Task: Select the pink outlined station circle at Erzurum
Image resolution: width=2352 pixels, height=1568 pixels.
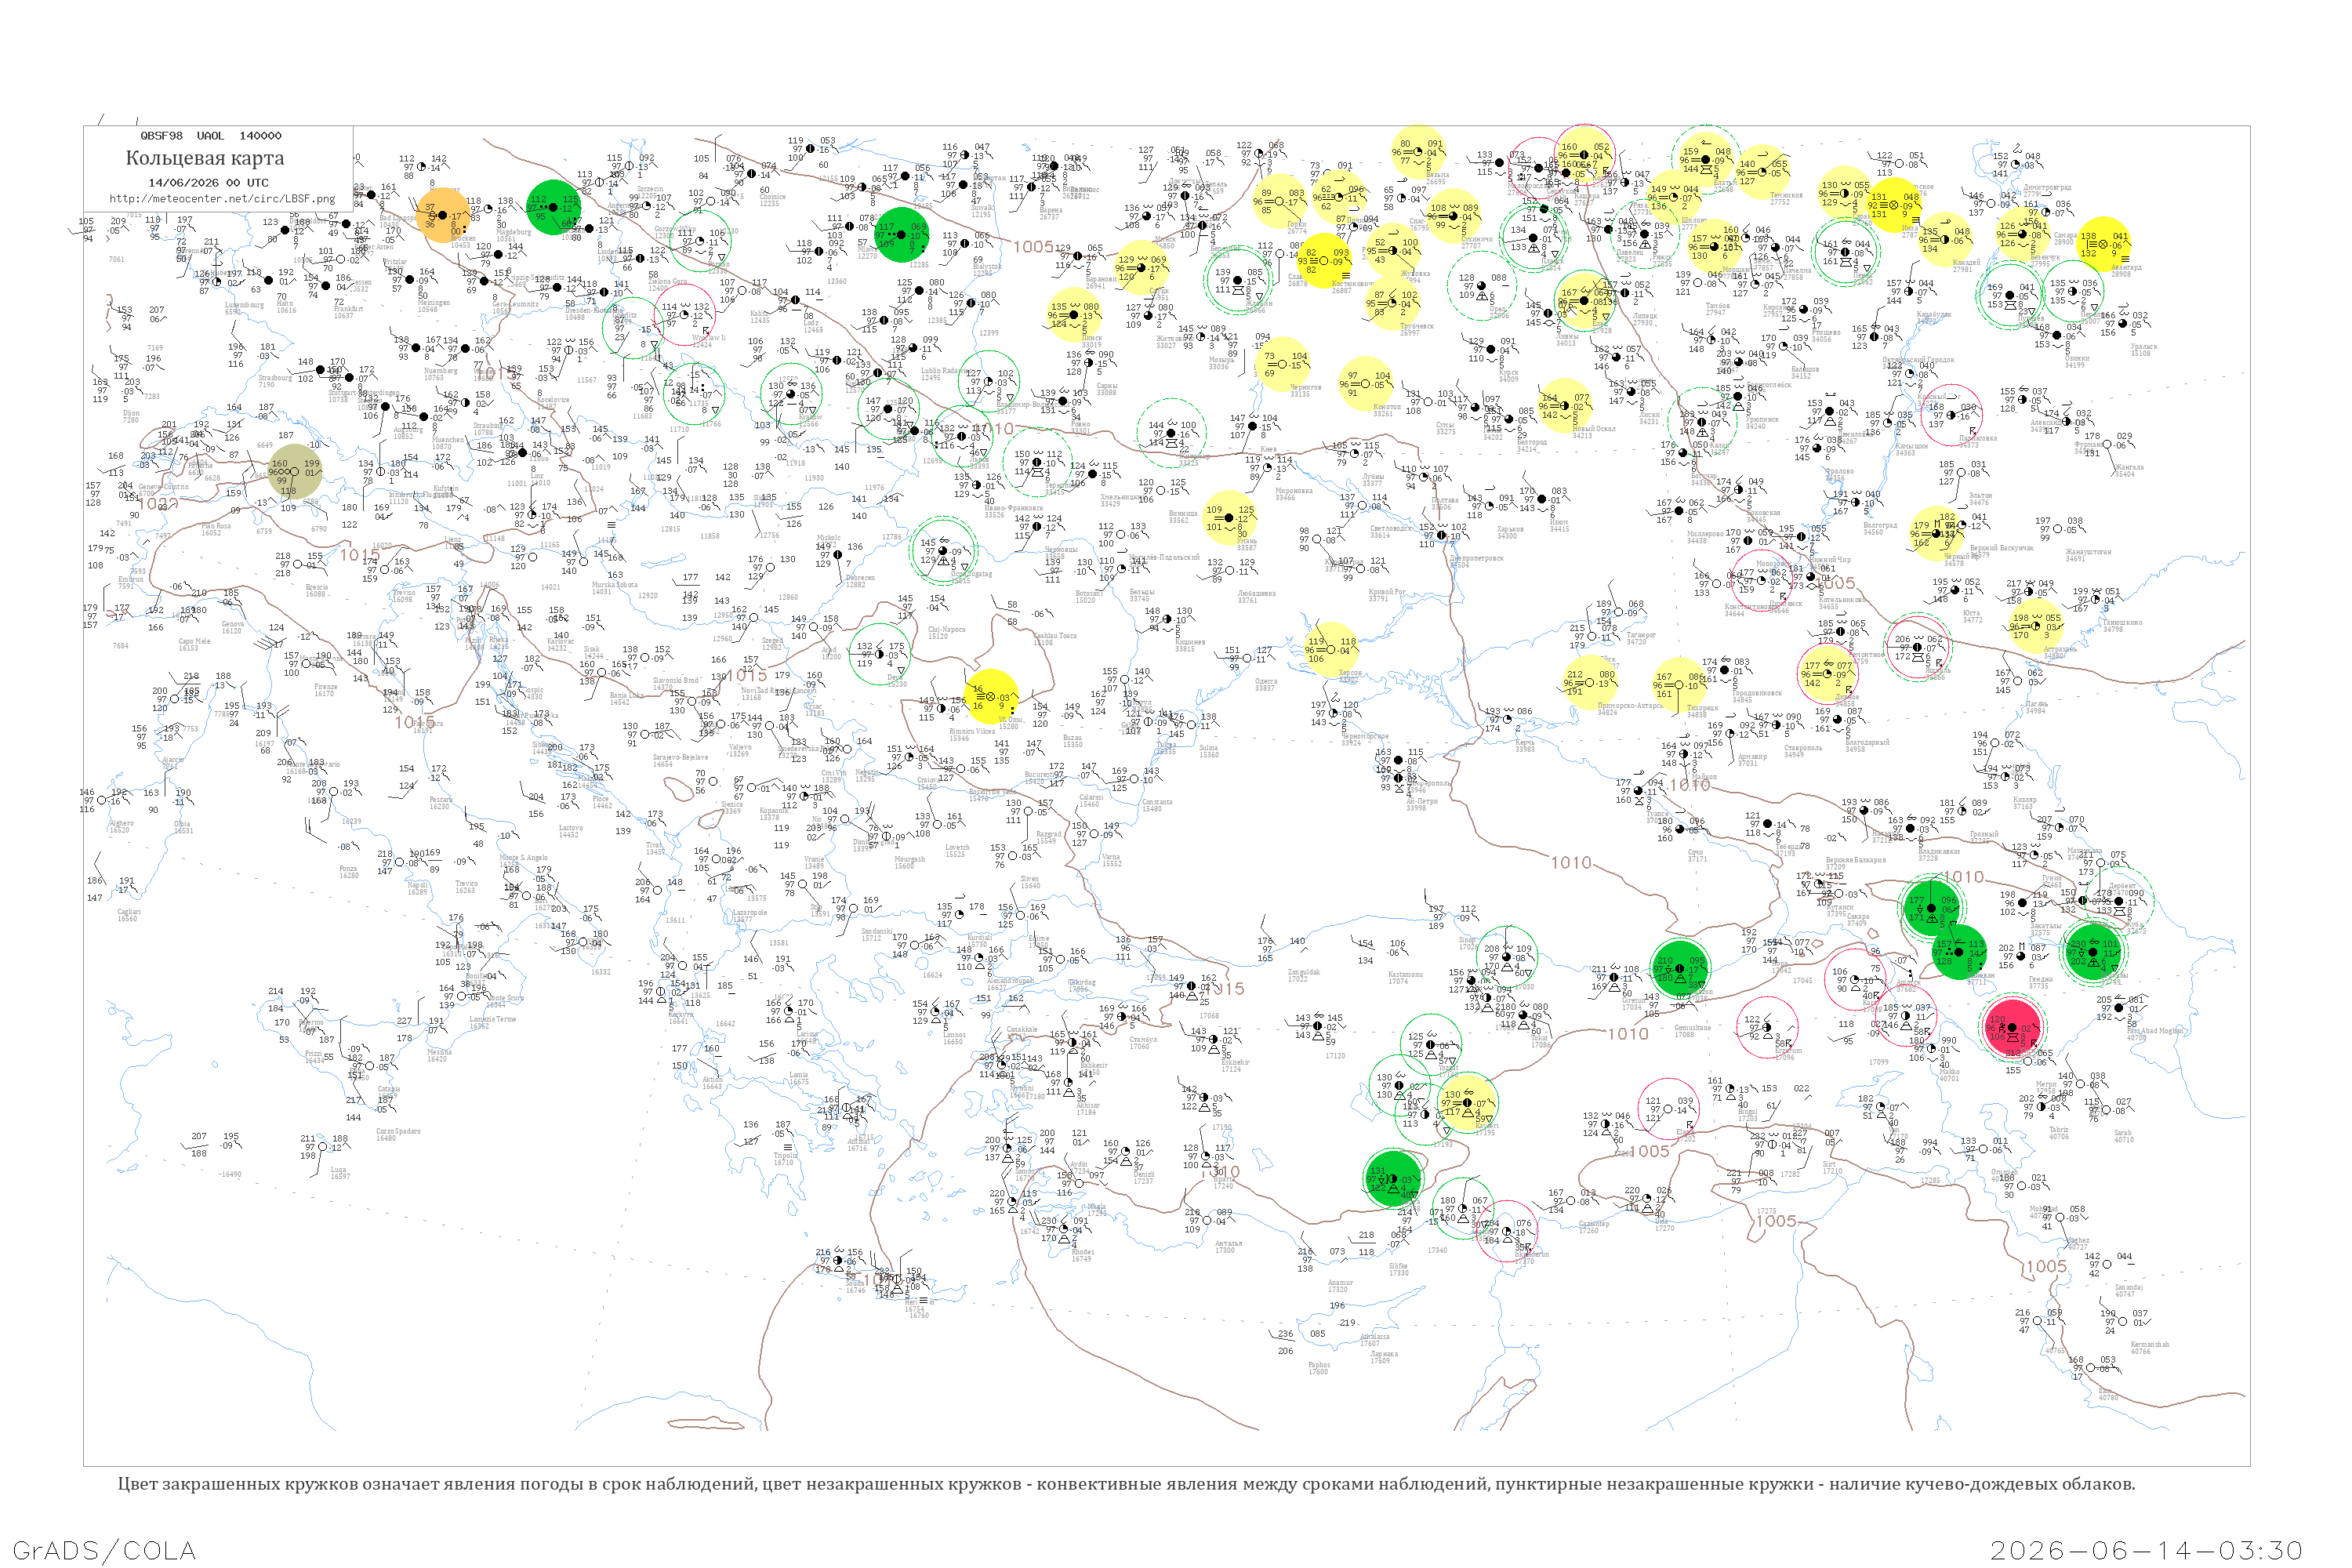Action: [x=1768, y=1027]
